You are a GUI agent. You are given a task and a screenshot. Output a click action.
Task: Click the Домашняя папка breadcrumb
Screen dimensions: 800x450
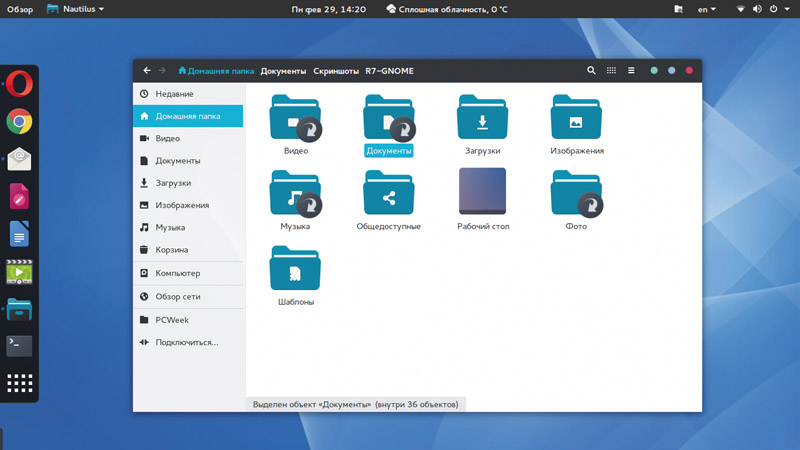click(x=216, y=71)
